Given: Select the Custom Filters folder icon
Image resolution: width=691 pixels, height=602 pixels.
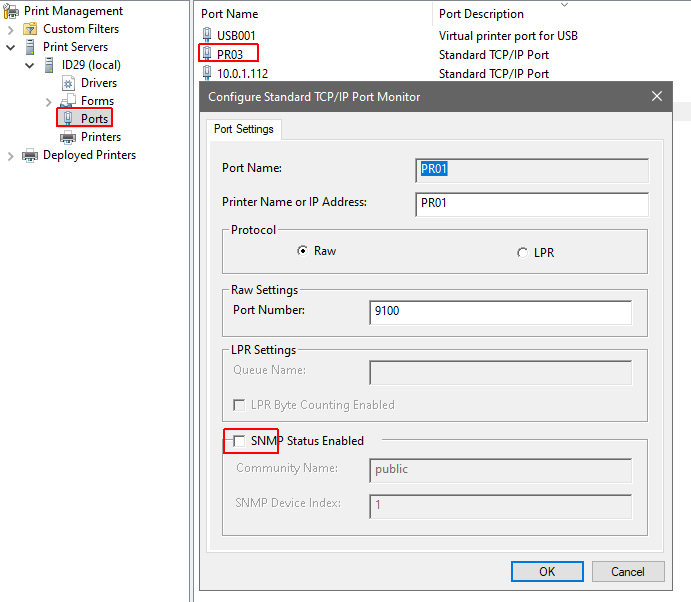Looking at the screenshot, I should click(x=30, y=29).
